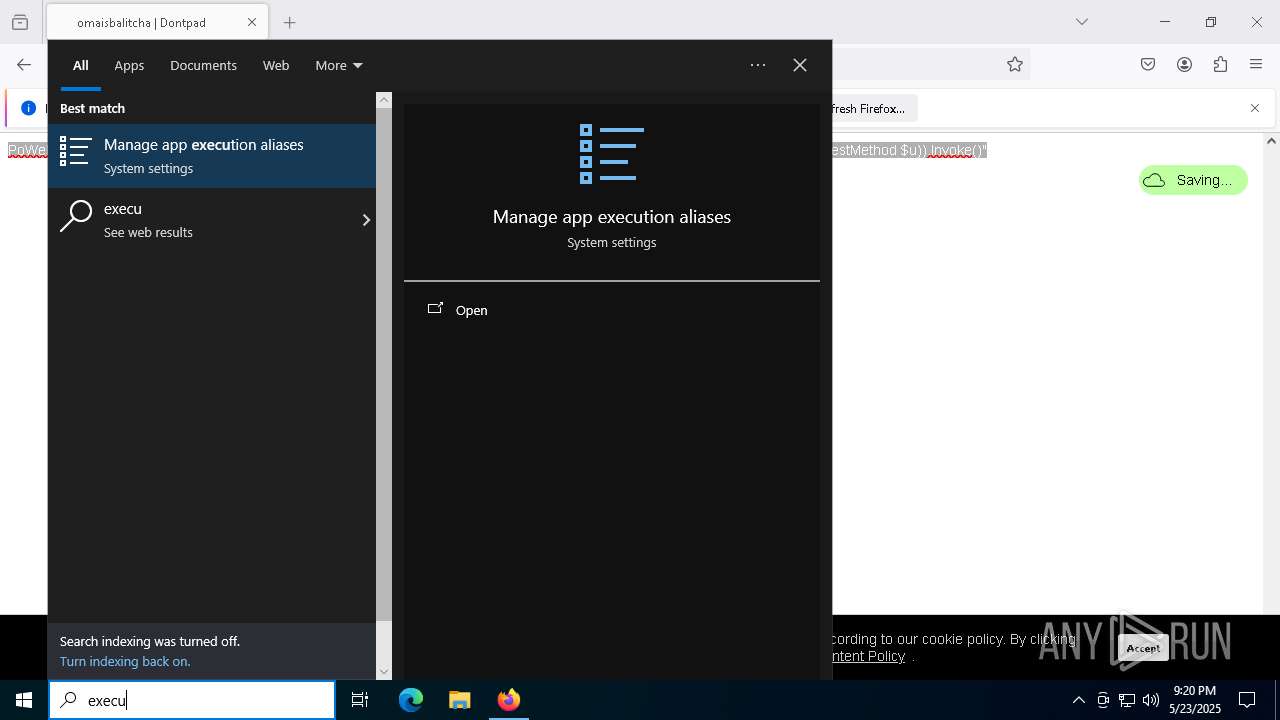Screen dimensions: 1280x720
Task: Expand the More filters dropdown
Action: 338,65
